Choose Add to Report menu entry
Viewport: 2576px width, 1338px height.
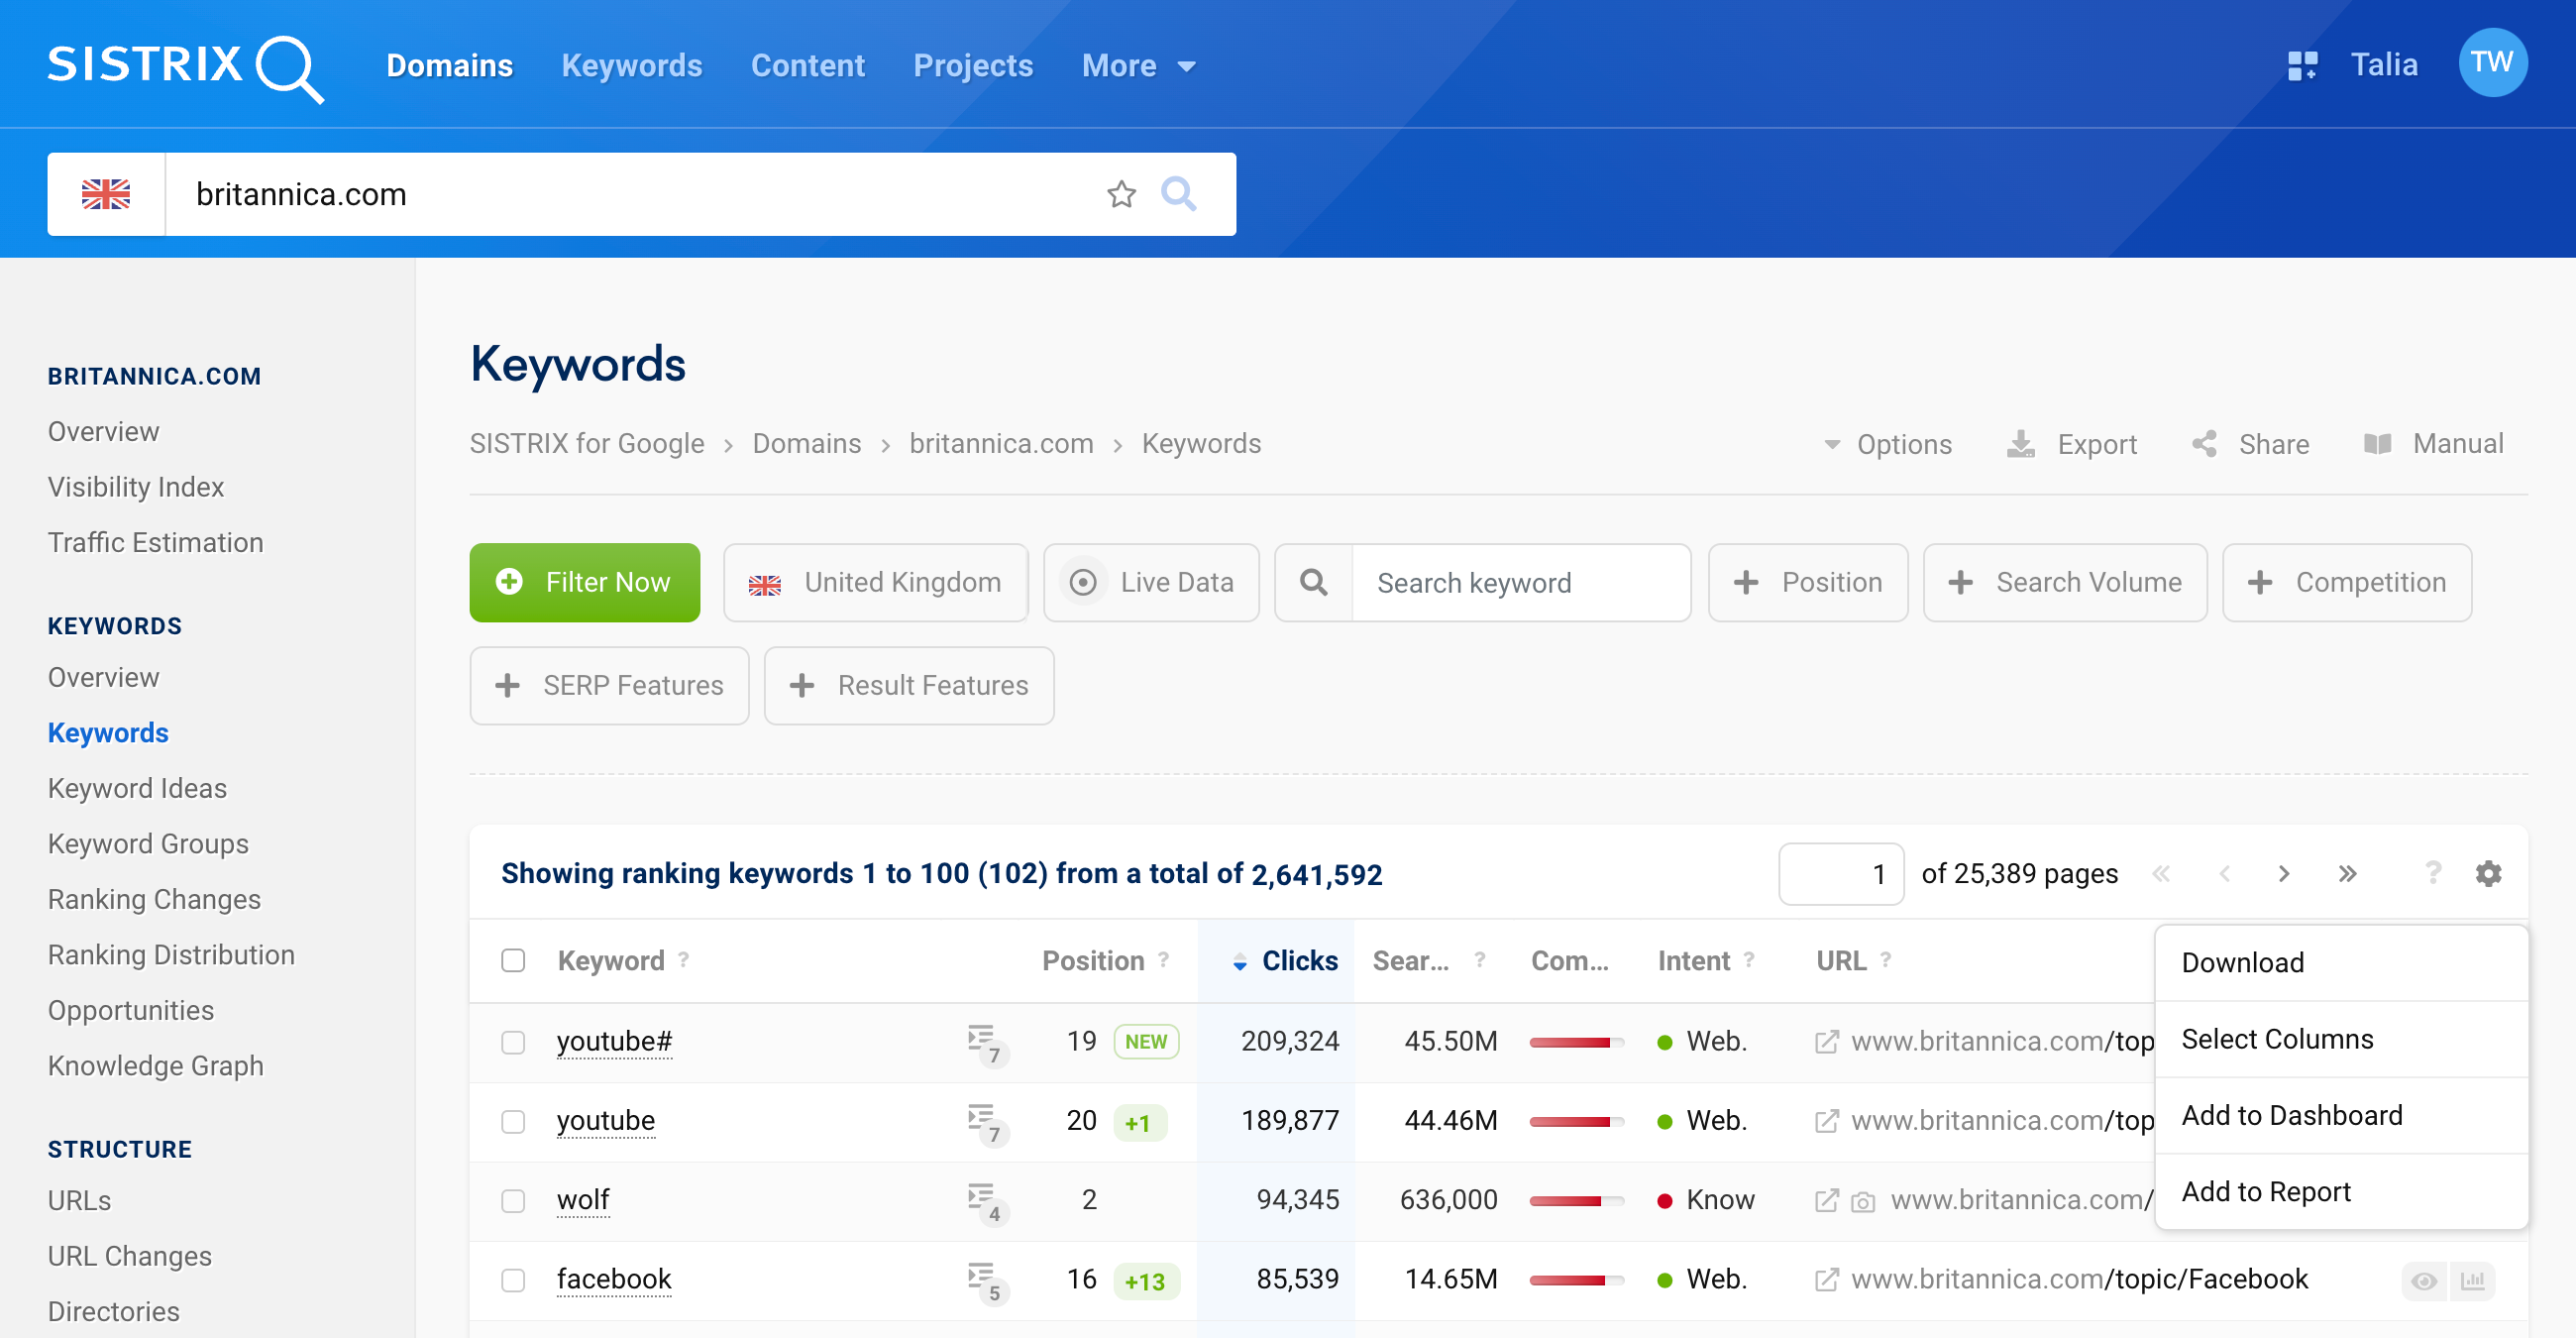(2342, 1192)
